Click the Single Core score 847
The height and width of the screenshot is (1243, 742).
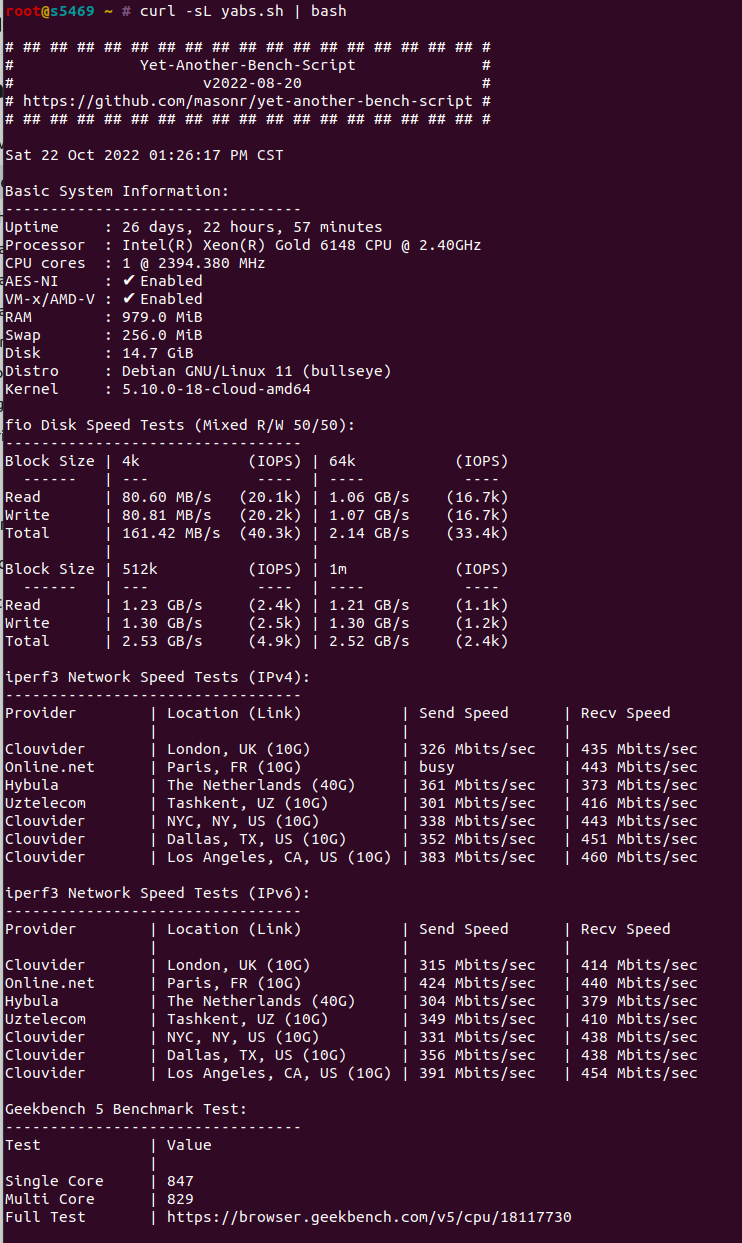(180, 1181)
